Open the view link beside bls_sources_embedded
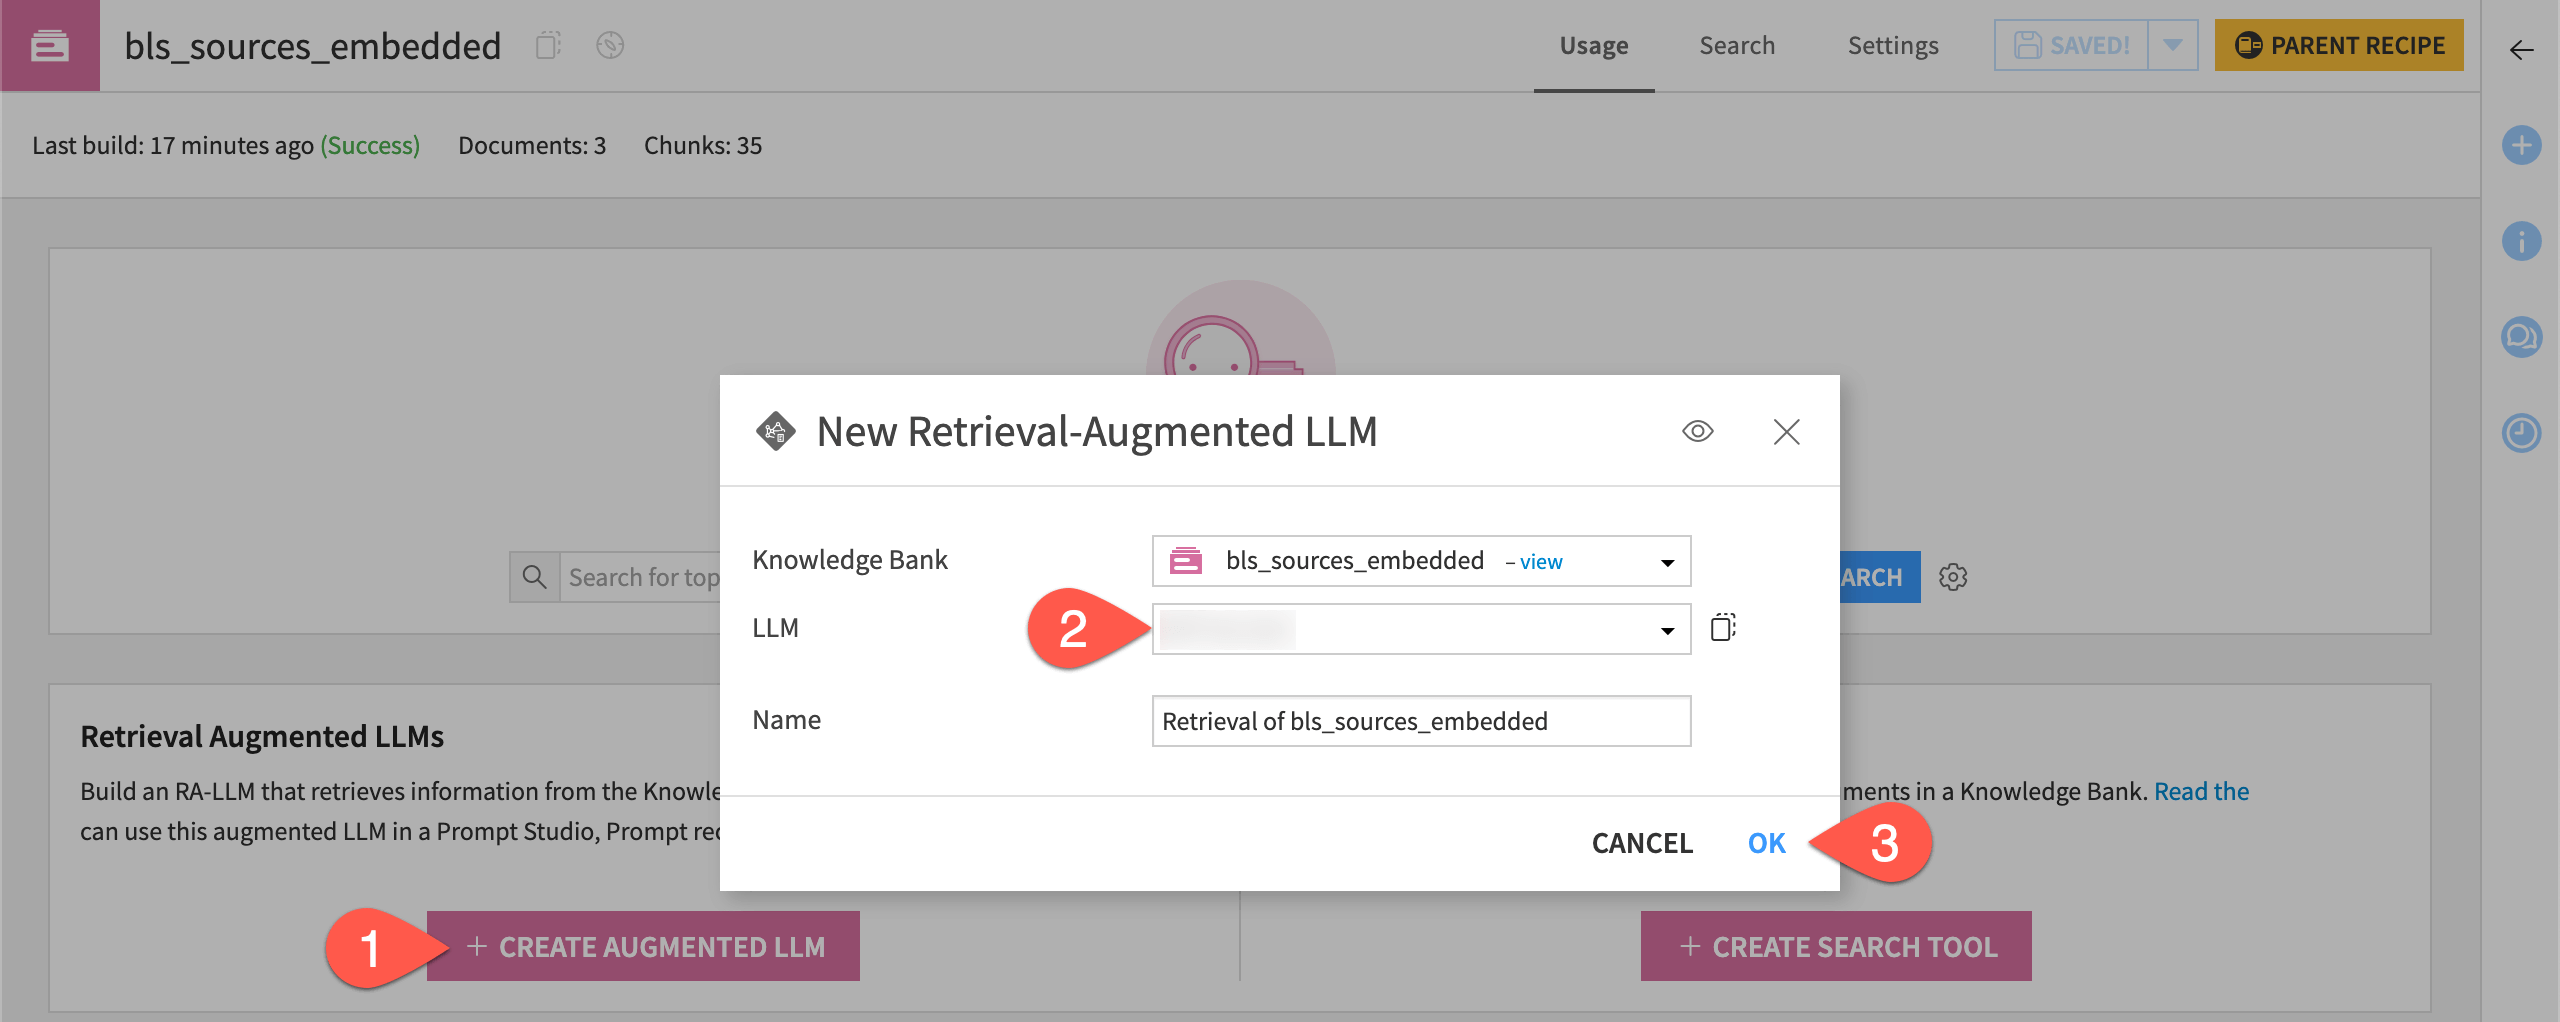This screenshot has height=1022, width=2560. point(1539,561)
